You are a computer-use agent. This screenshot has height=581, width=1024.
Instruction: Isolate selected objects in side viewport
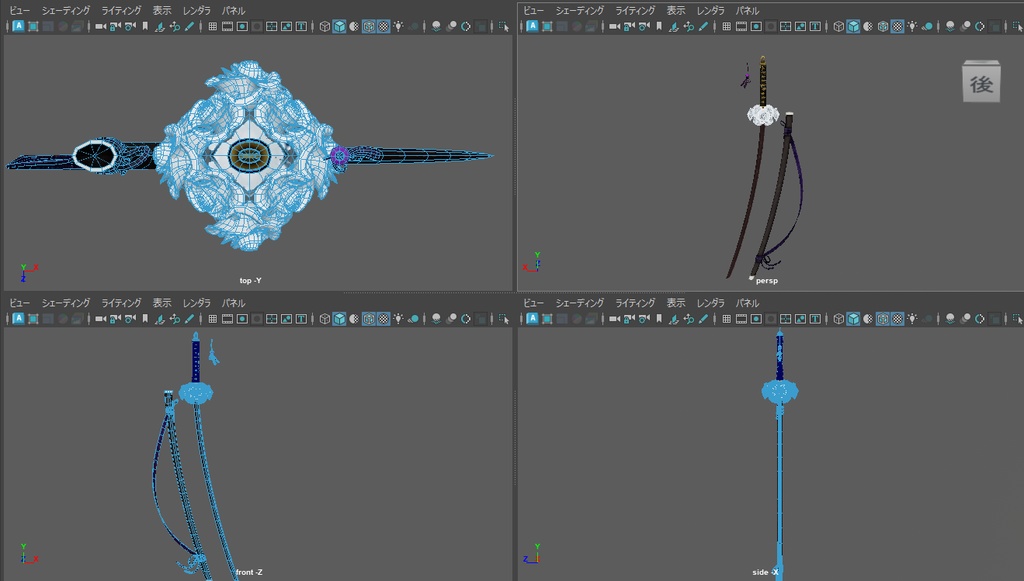[1017, 319]
